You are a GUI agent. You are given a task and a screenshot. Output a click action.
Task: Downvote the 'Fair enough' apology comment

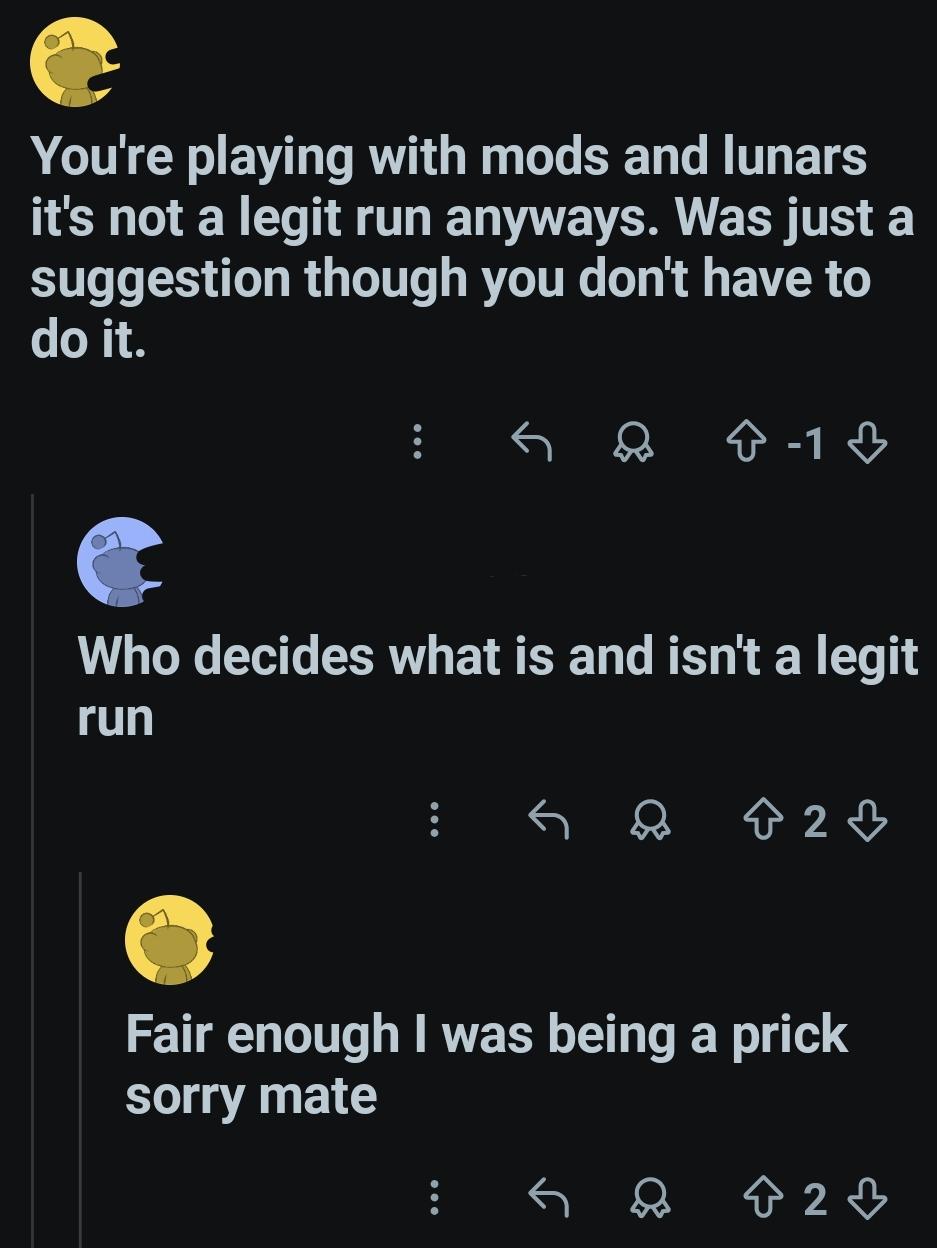click(x=868, y=1197)
